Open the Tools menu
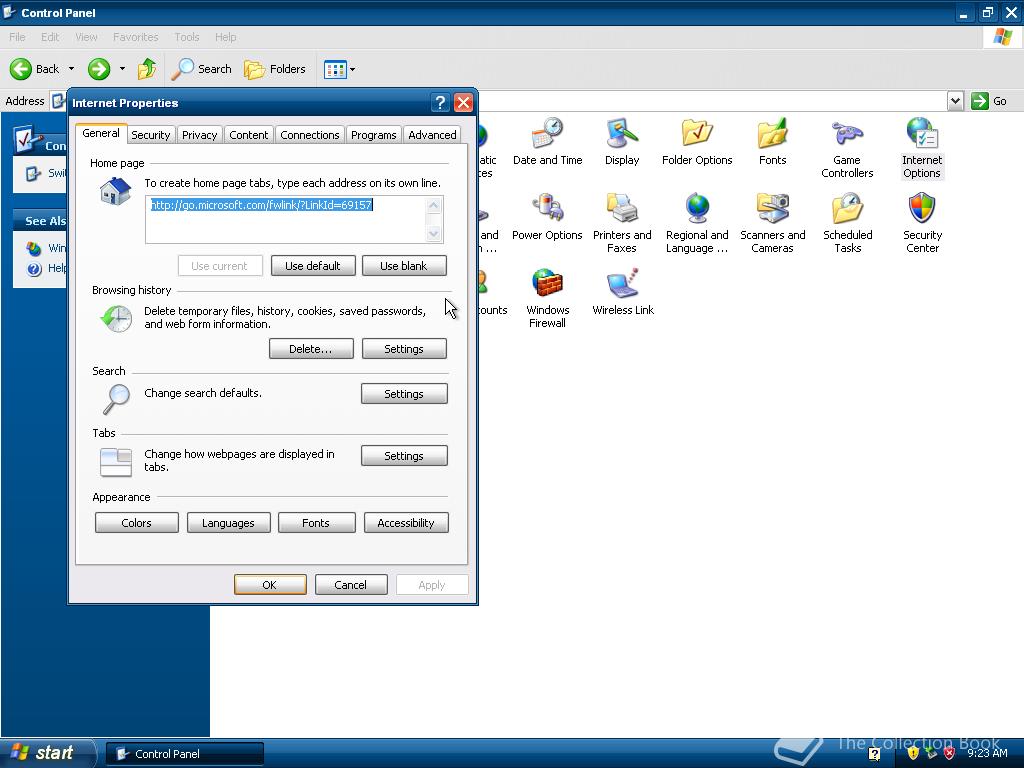The image size is (1024, 768). tap(187, 37)
